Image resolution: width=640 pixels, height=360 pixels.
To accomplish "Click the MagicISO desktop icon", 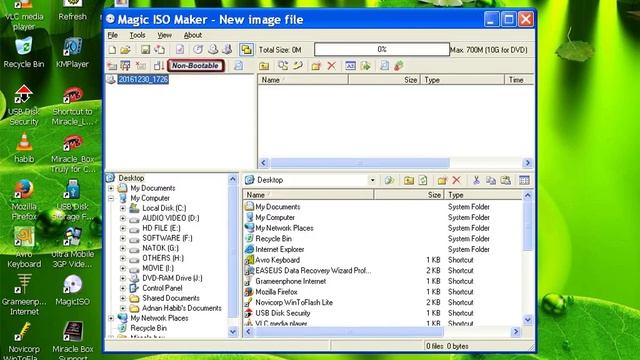I will (x=72, y=291).
